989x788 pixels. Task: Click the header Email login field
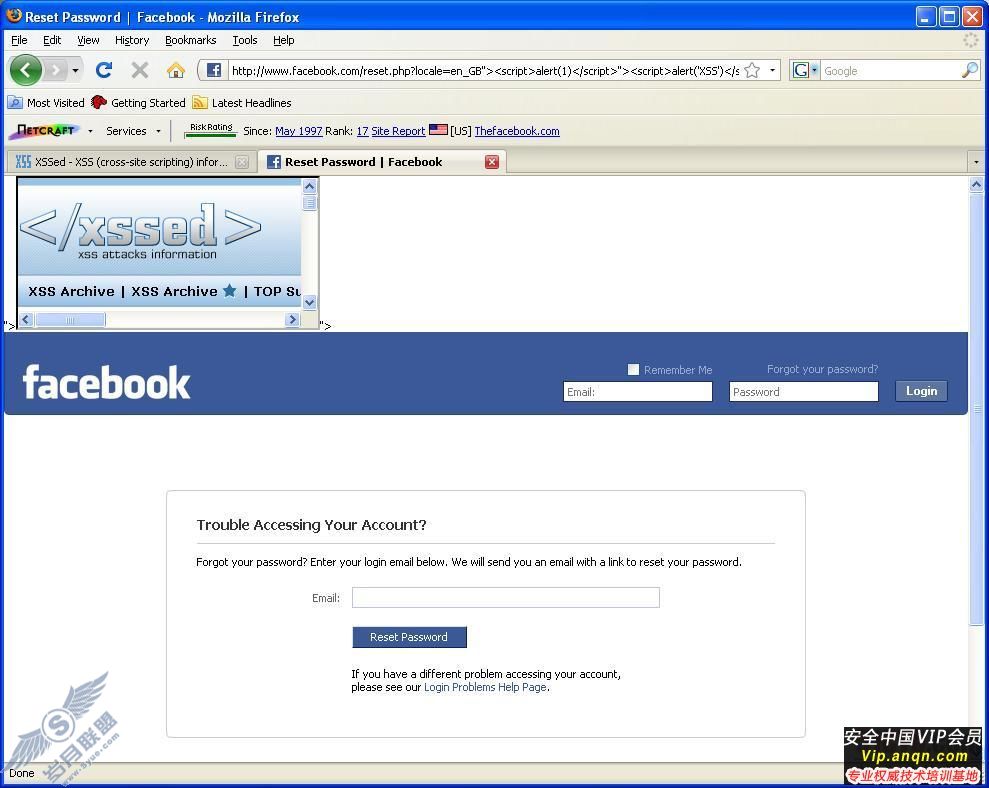click(x=638, y=392)
